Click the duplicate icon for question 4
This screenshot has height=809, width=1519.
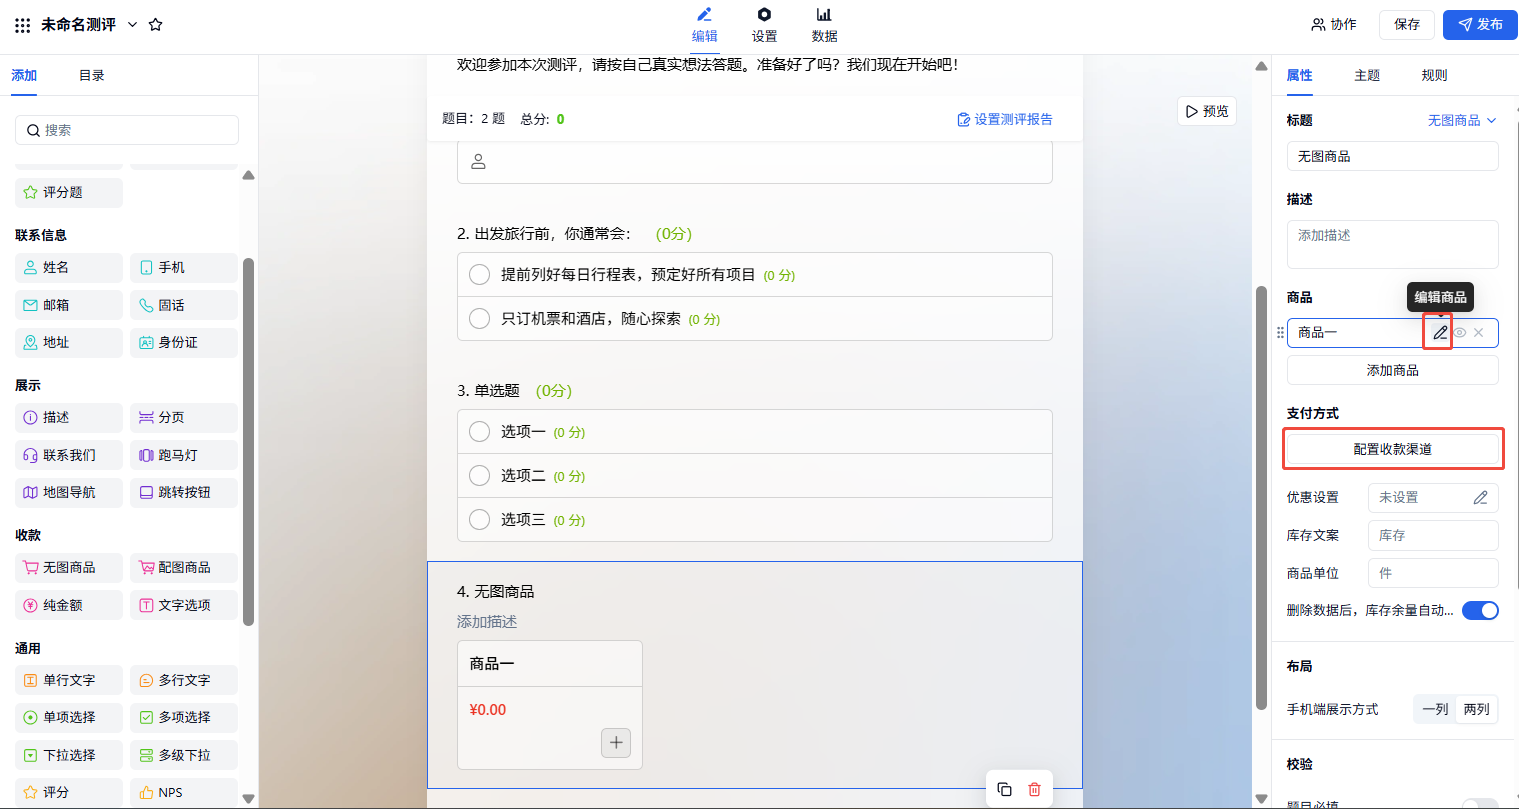[x=1004, y=789]
